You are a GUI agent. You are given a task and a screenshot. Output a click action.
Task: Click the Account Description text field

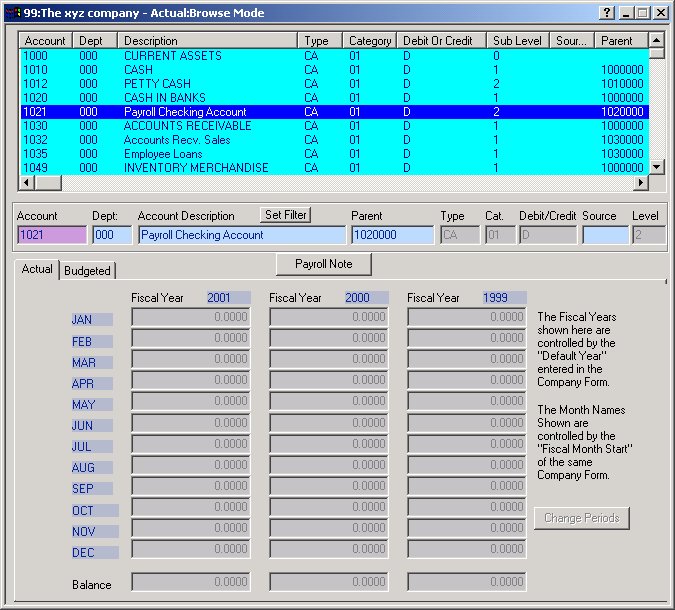(241, 235)
